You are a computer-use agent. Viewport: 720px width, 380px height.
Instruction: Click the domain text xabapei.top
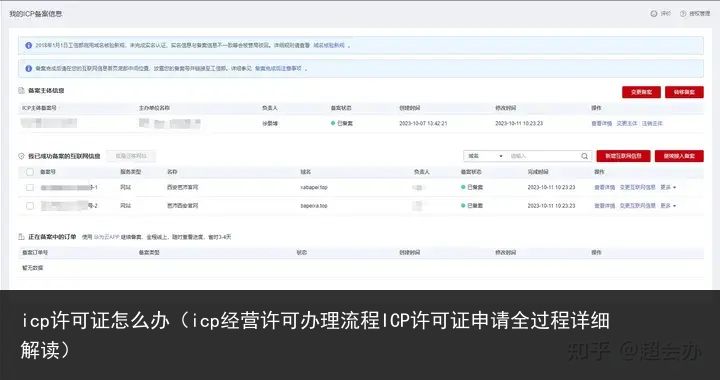(314, 187)
